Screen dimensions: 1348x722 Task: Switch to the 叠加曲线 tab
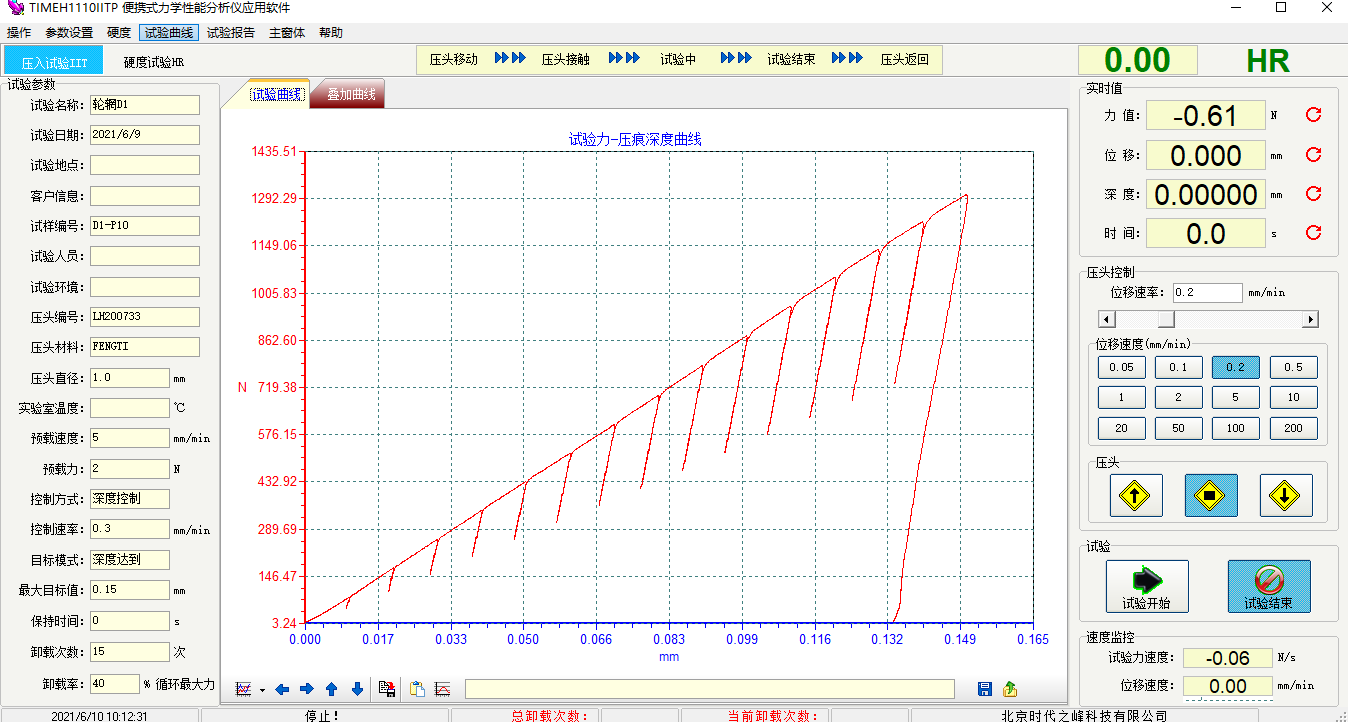pyautogui.click(x=351, y=95)
